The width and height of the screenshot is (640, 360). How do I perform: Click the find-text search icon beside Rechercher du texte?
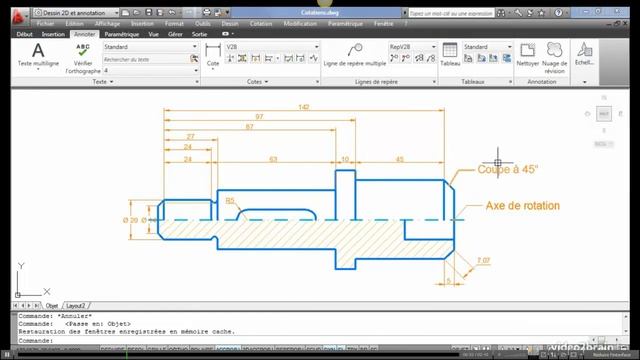(x=194, y=59)
